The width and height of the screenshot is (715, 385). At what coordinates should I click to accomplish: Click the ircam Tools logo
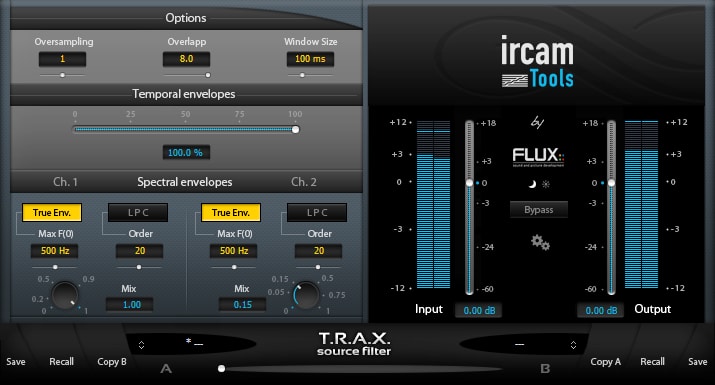537,62
